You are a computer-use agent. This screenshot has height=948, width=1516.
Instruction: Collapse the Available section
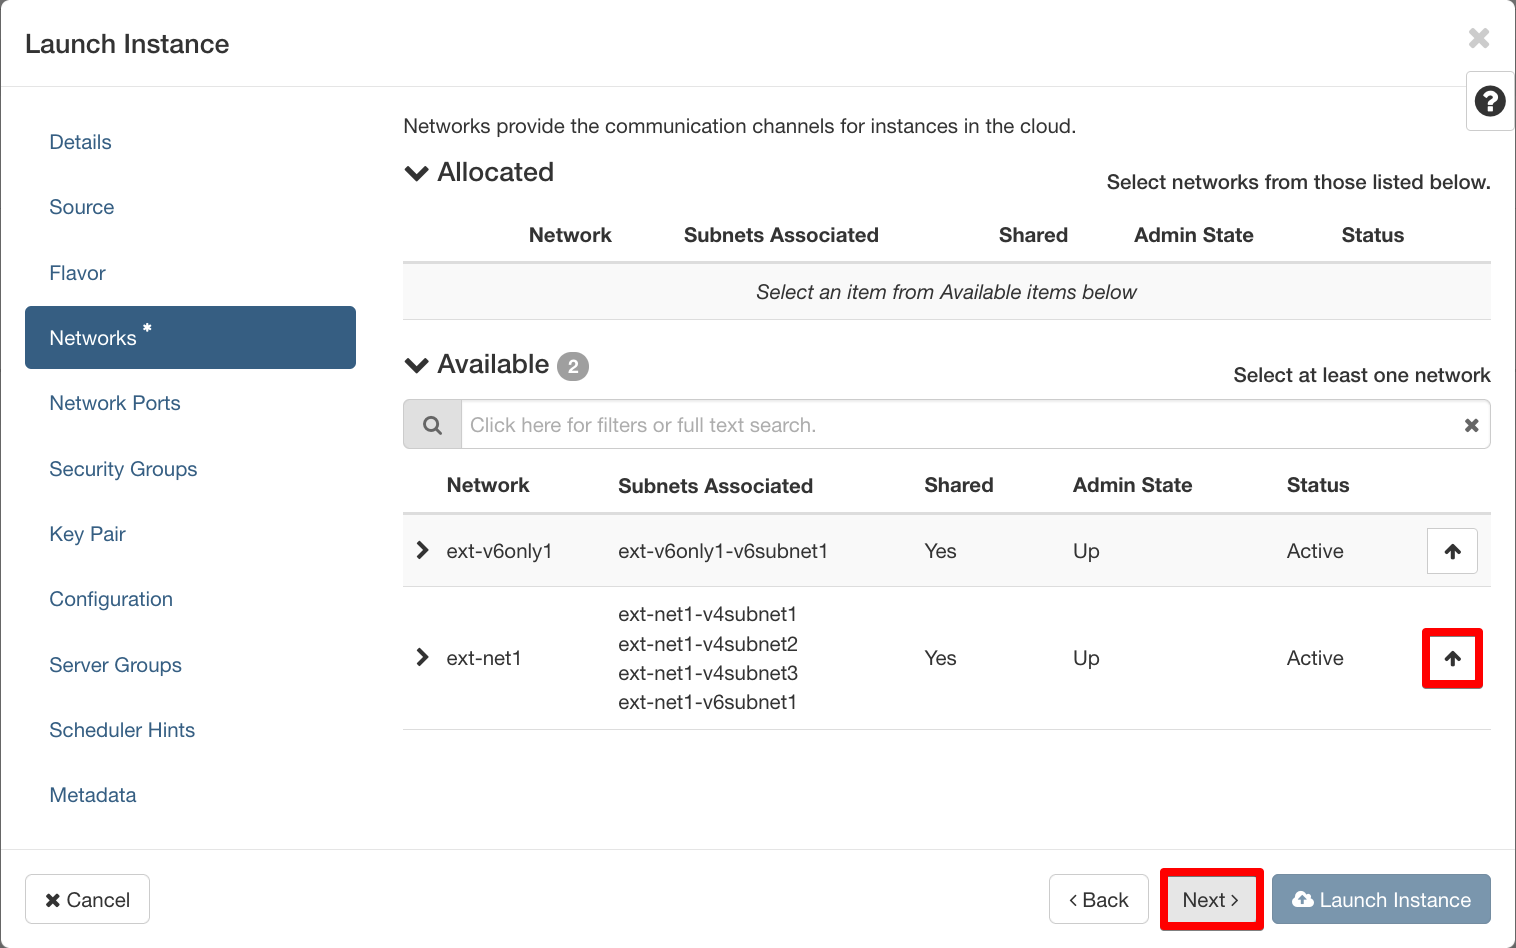click(x=416, y=365)
